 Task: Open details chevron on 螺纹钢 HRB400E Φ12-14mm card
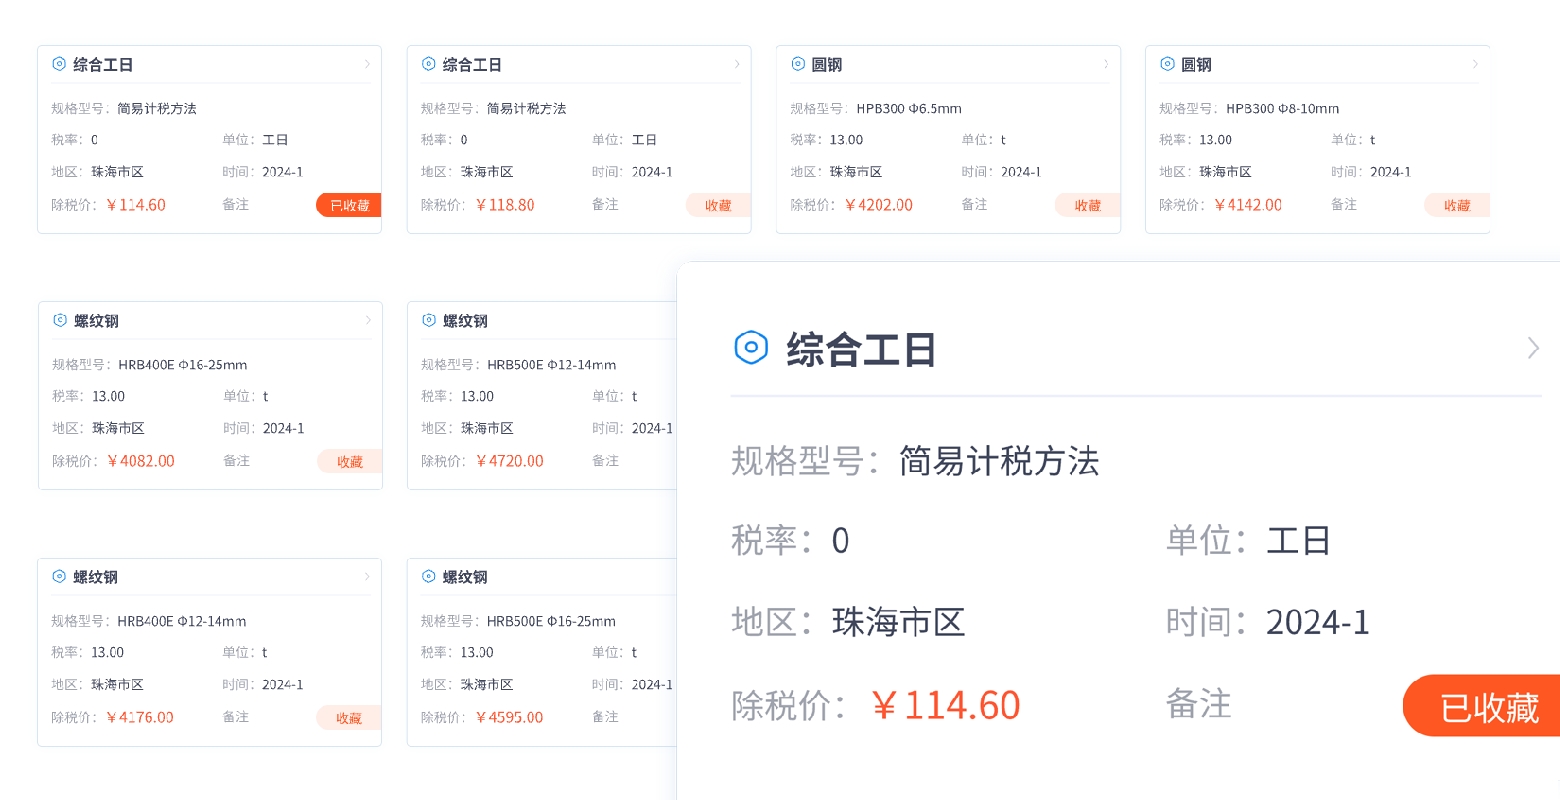367,576
